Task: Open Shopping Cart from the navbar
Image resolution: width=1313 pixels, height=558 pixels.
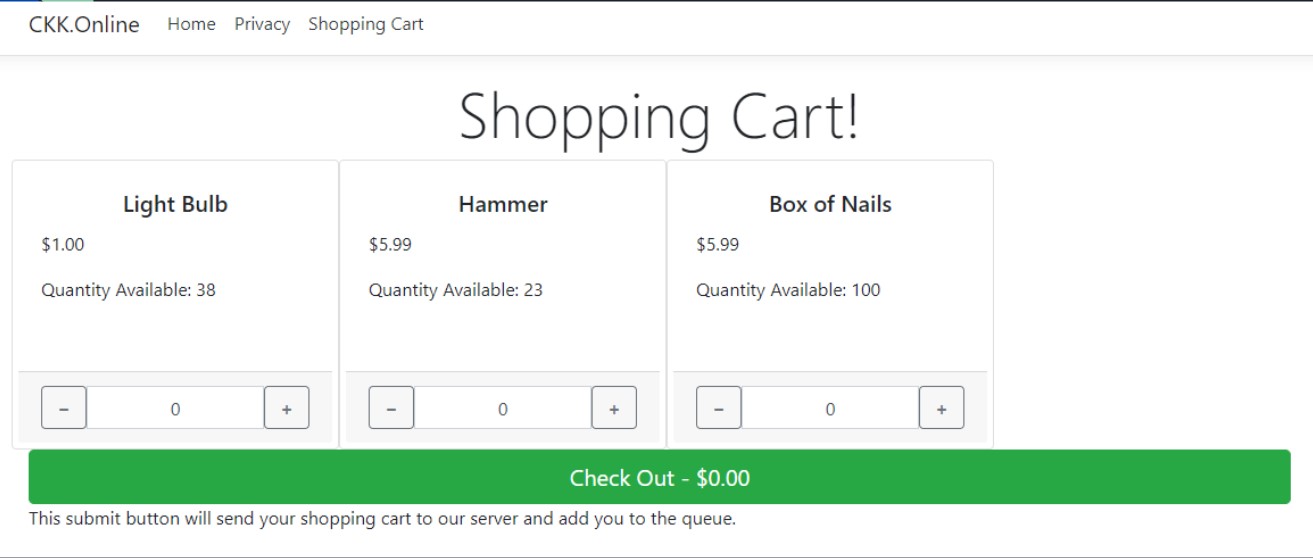Action: pyautogui.click(x=366, y=24)
